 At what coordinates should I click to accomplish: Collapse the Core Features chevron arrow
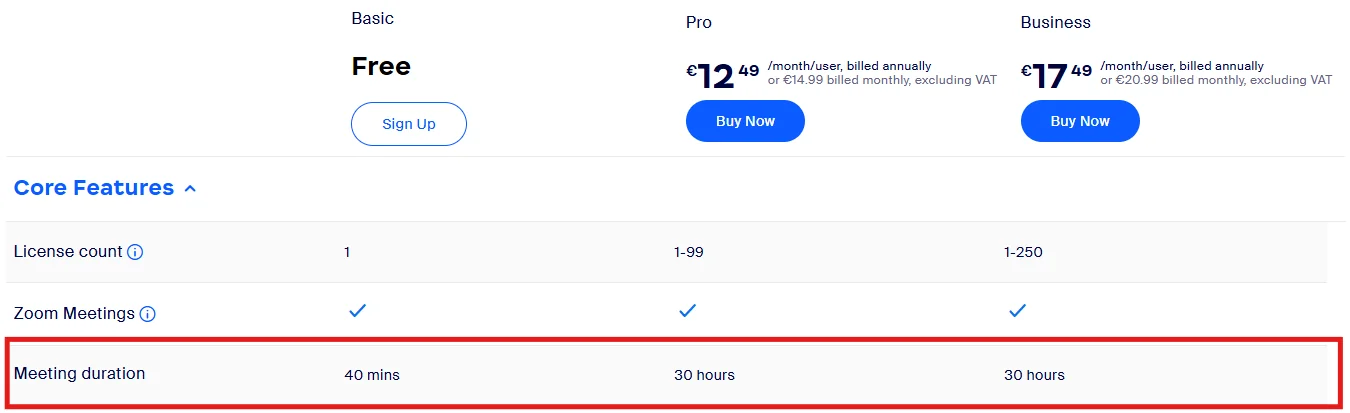click(190, 188)
